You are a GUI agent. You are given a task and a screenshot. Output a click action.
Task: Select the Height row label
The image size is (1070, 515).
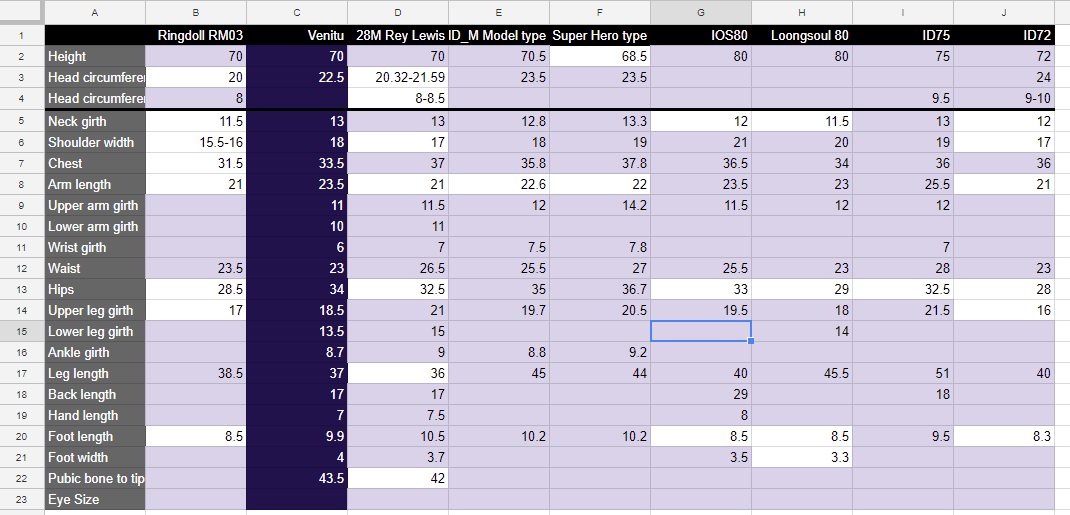(x=95, y=57)
